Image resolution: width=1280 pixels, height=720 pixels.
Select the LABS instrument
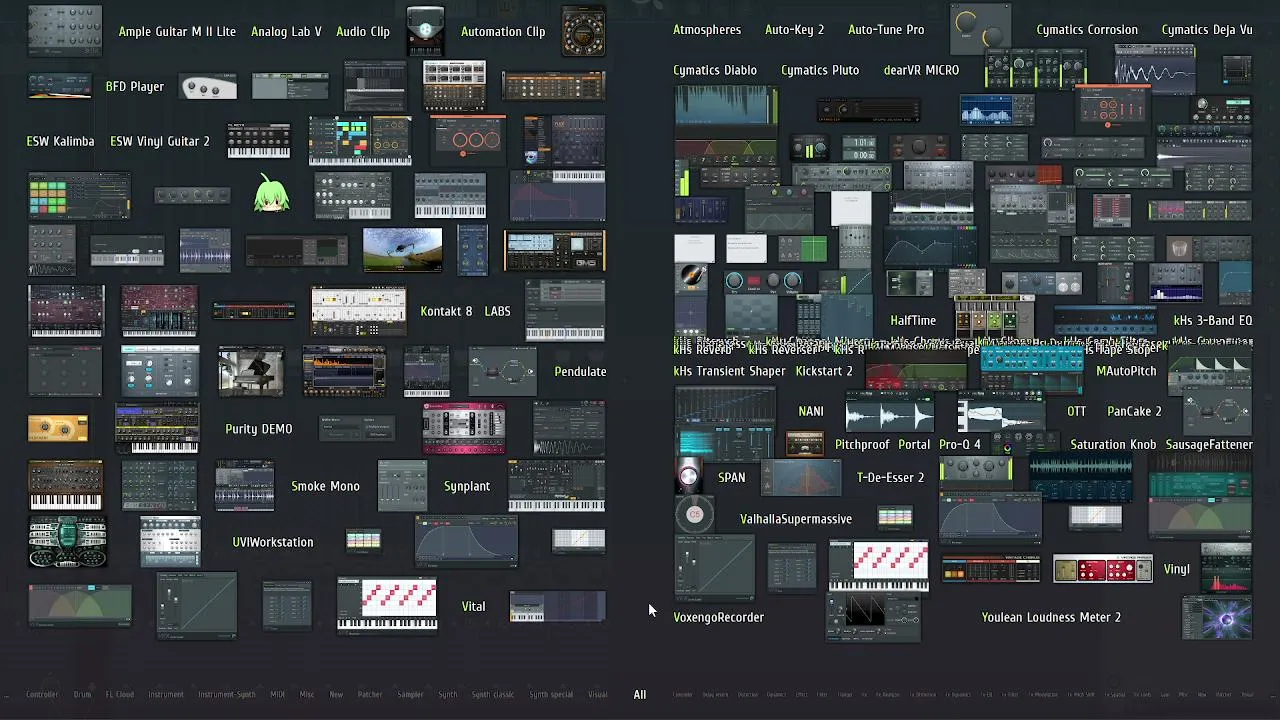coord(498,311)
